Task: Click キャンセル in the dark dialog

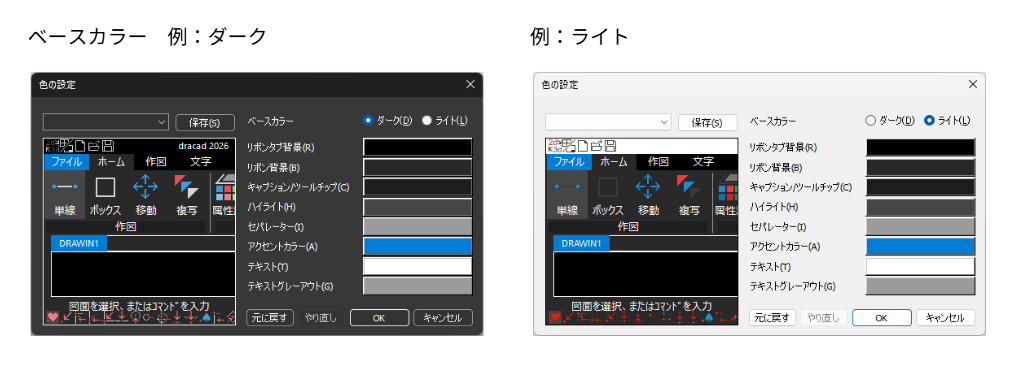Action: coord(443,318)
